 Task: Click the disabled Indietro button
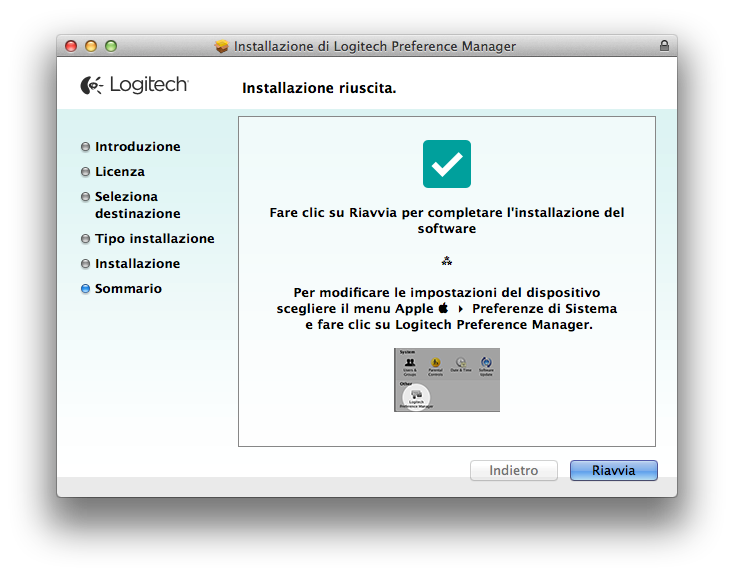point(514,470)
